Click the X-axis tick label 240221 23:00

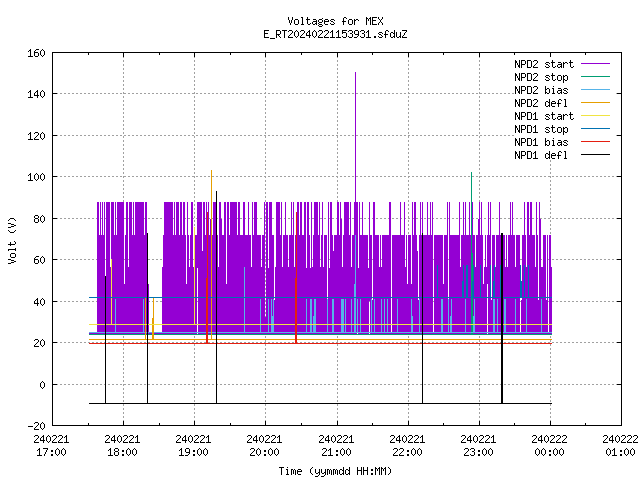(478, 446)
